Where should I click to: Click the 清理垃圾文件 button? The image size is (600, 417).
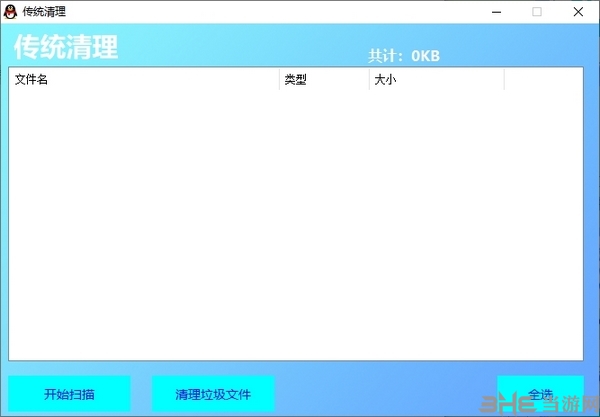click(213, 394)
